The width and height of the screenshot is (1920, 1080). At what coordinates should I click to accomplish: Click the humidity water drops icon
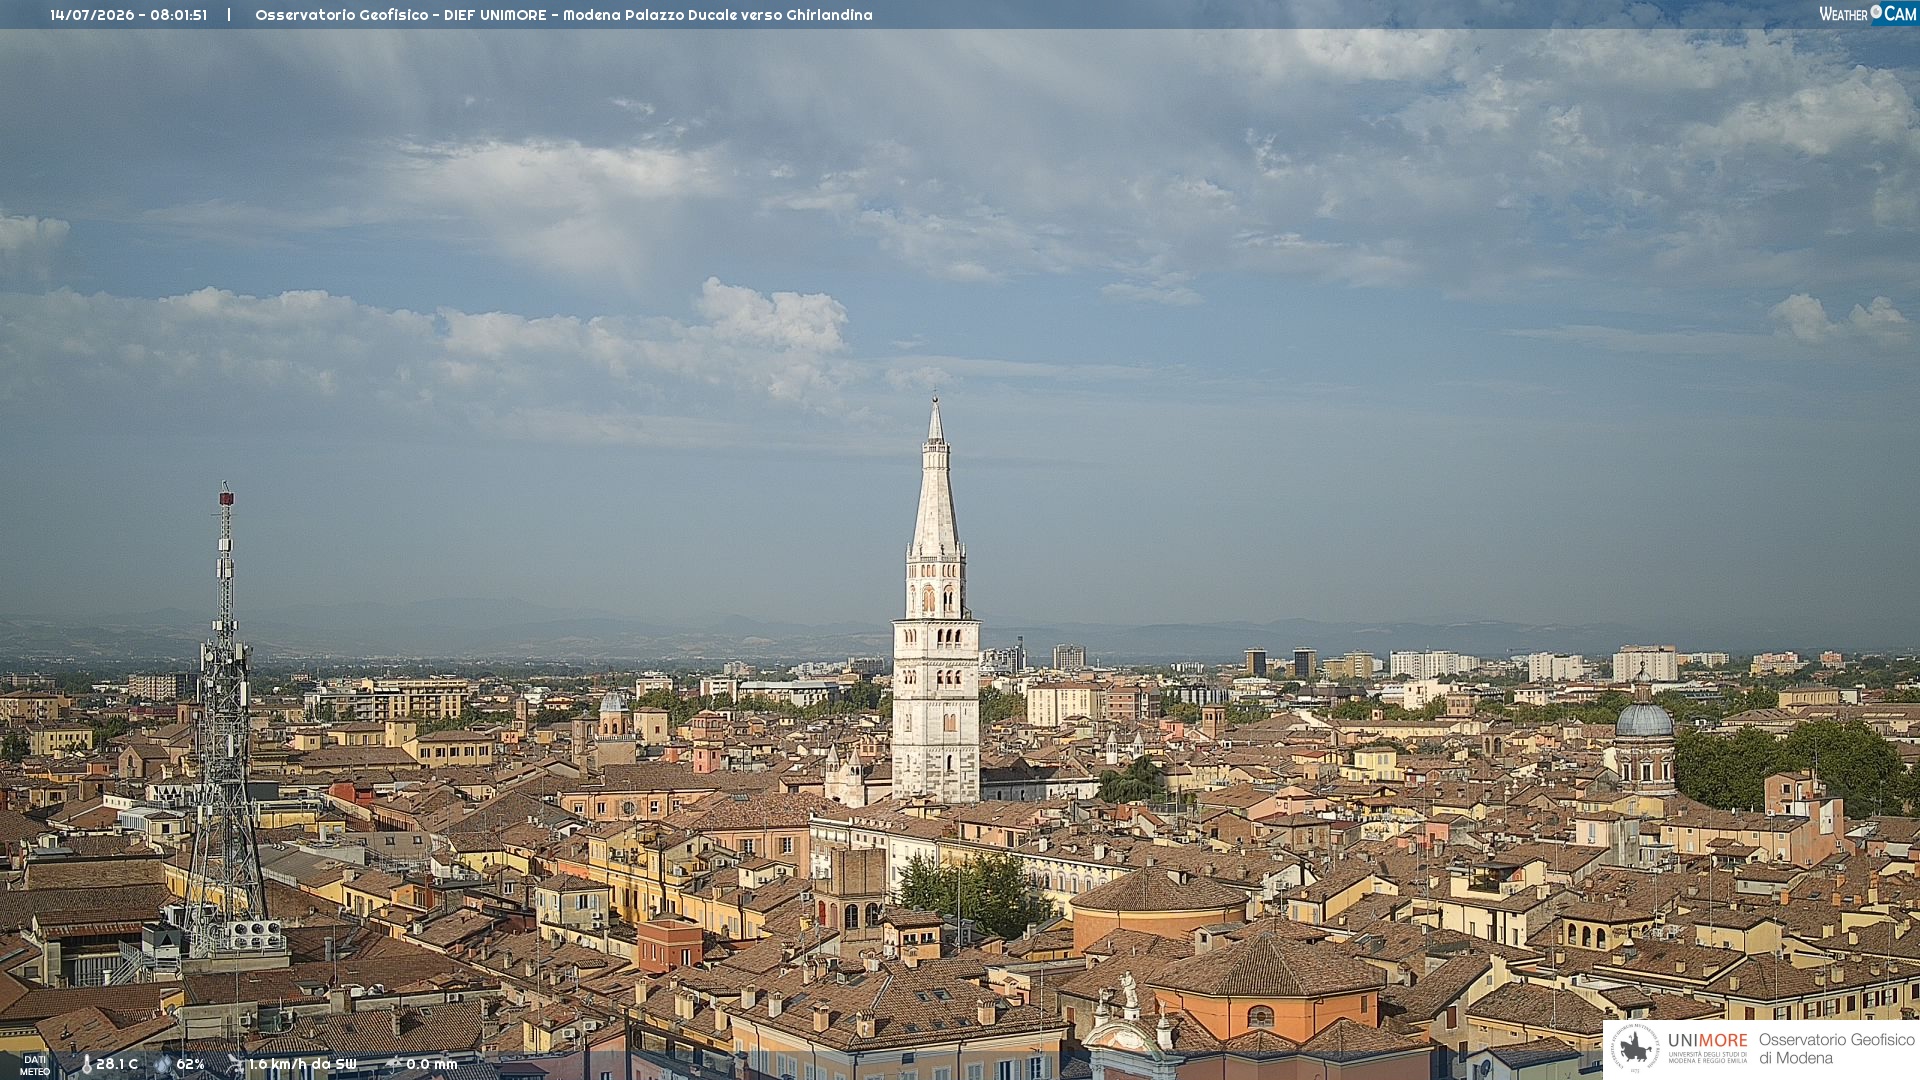click(163, 1064)
